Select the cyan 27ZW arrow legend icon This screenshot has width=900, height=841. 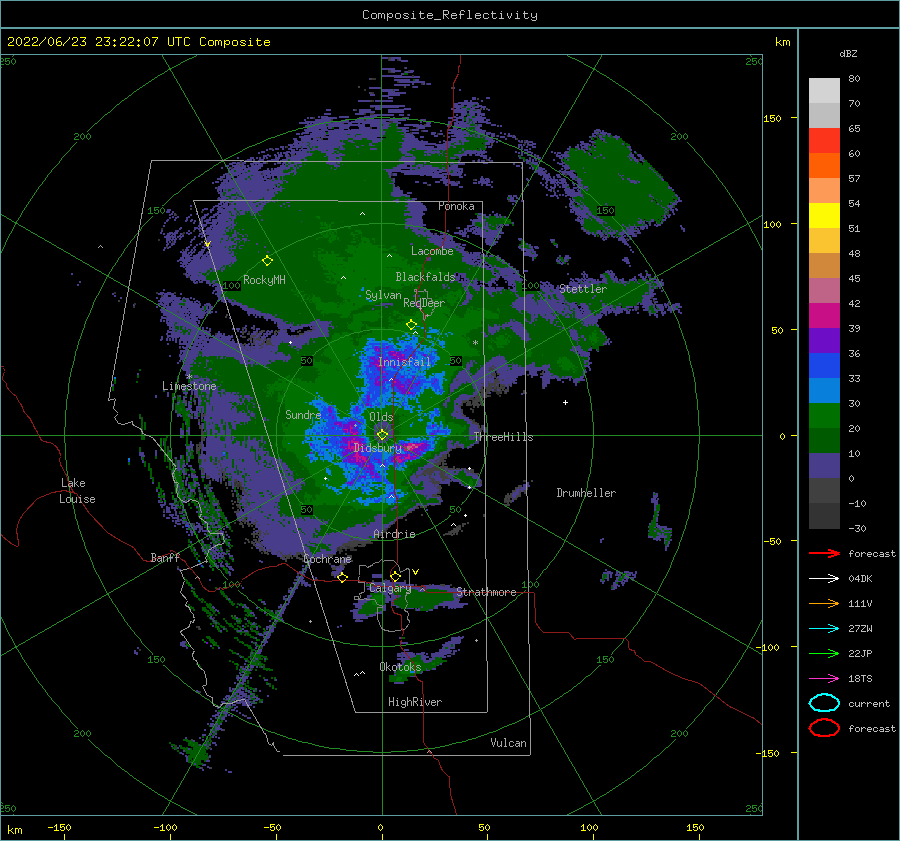pos(824,629)
